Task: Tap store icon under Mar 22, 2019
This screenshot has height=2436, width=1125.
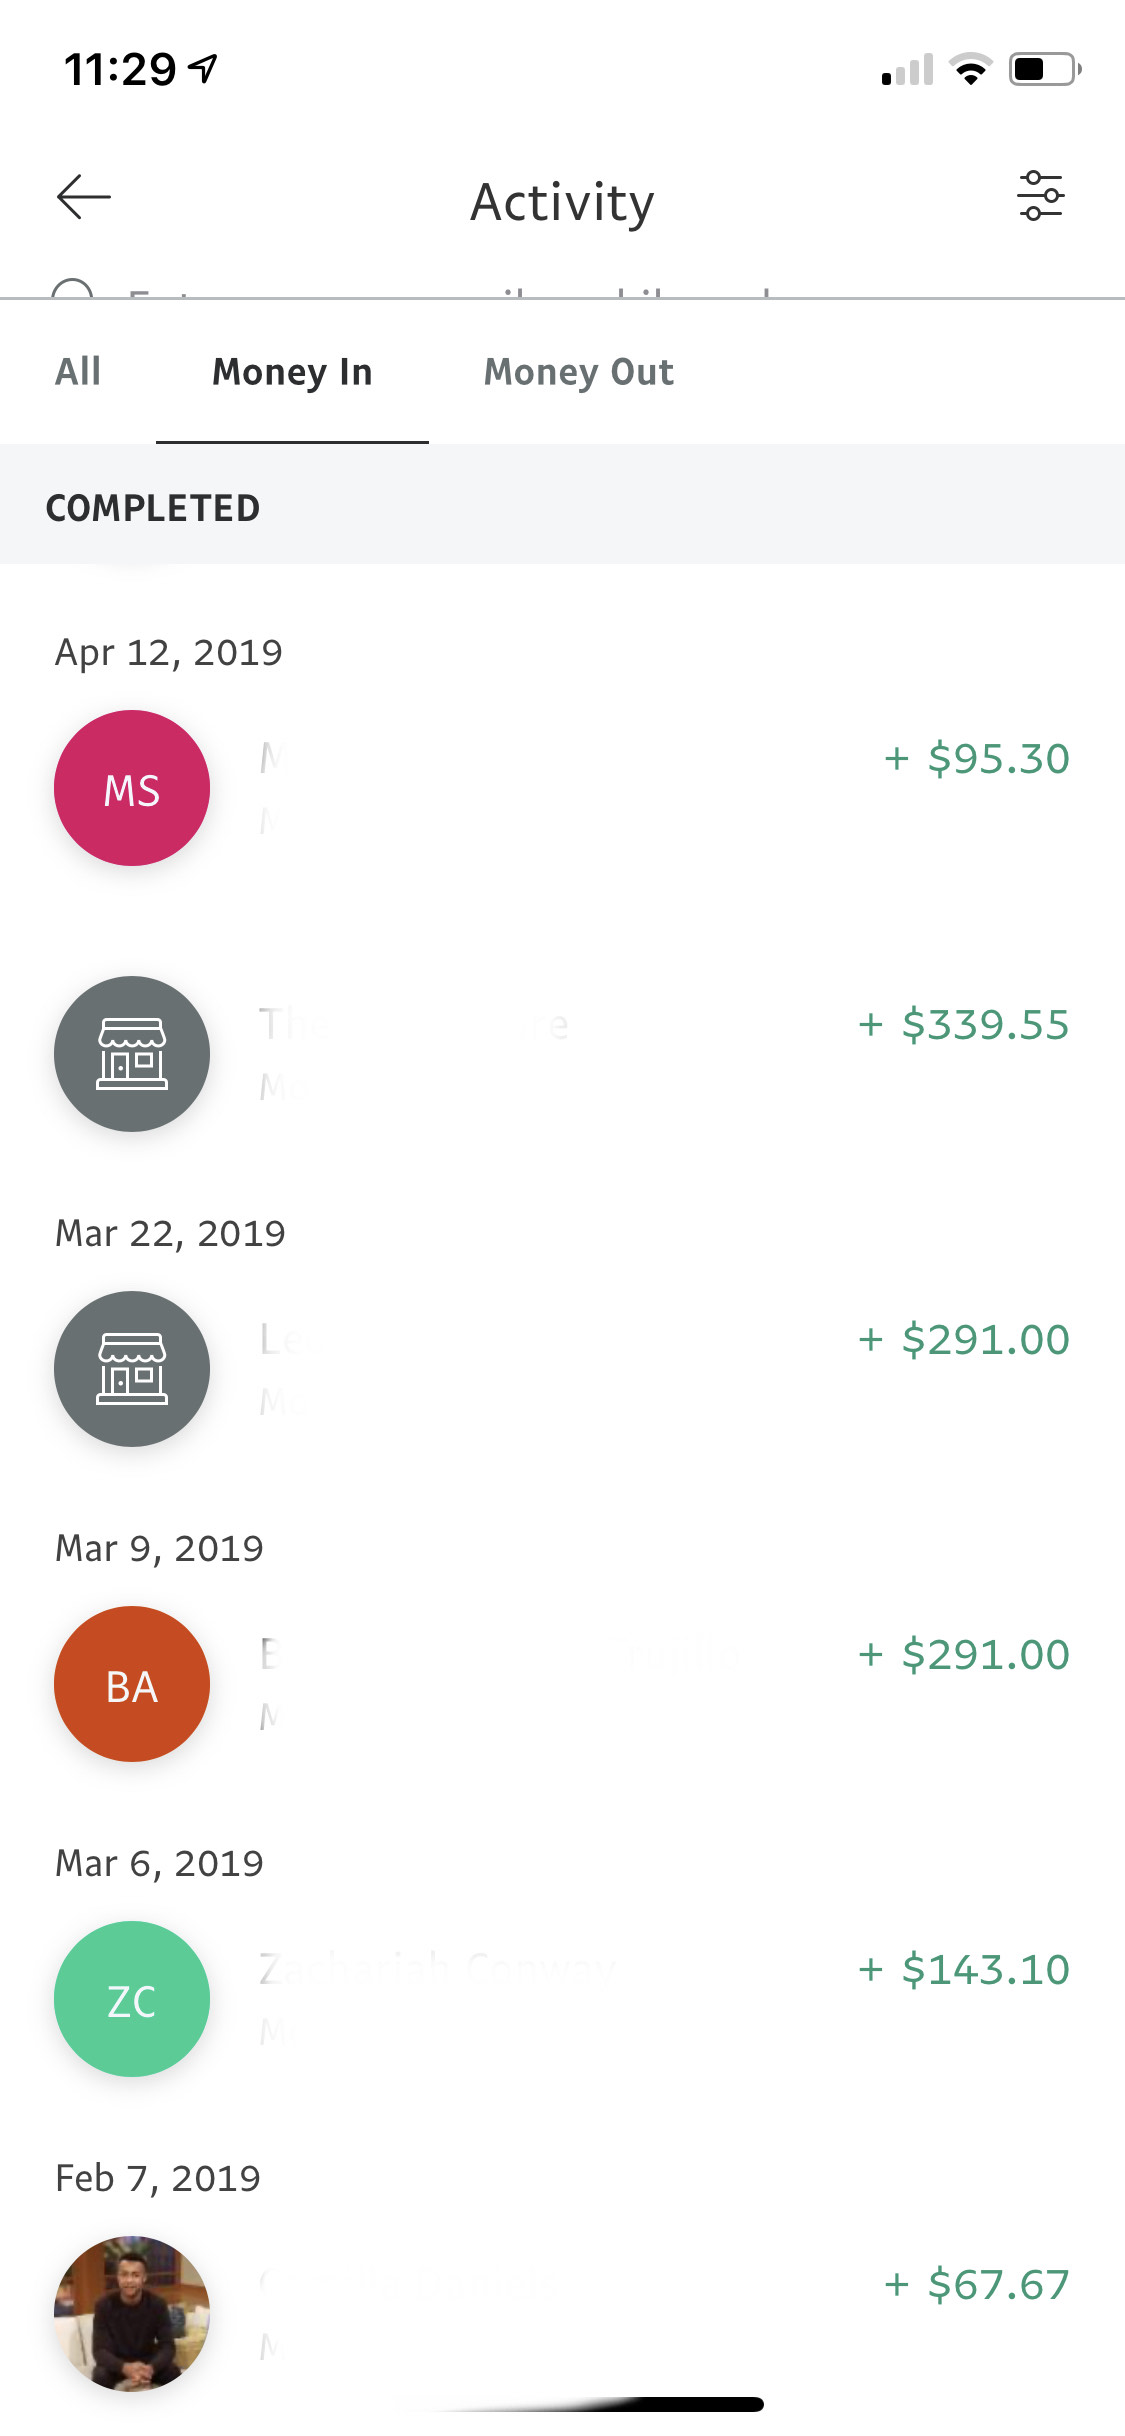Action: click(132, 1369)
